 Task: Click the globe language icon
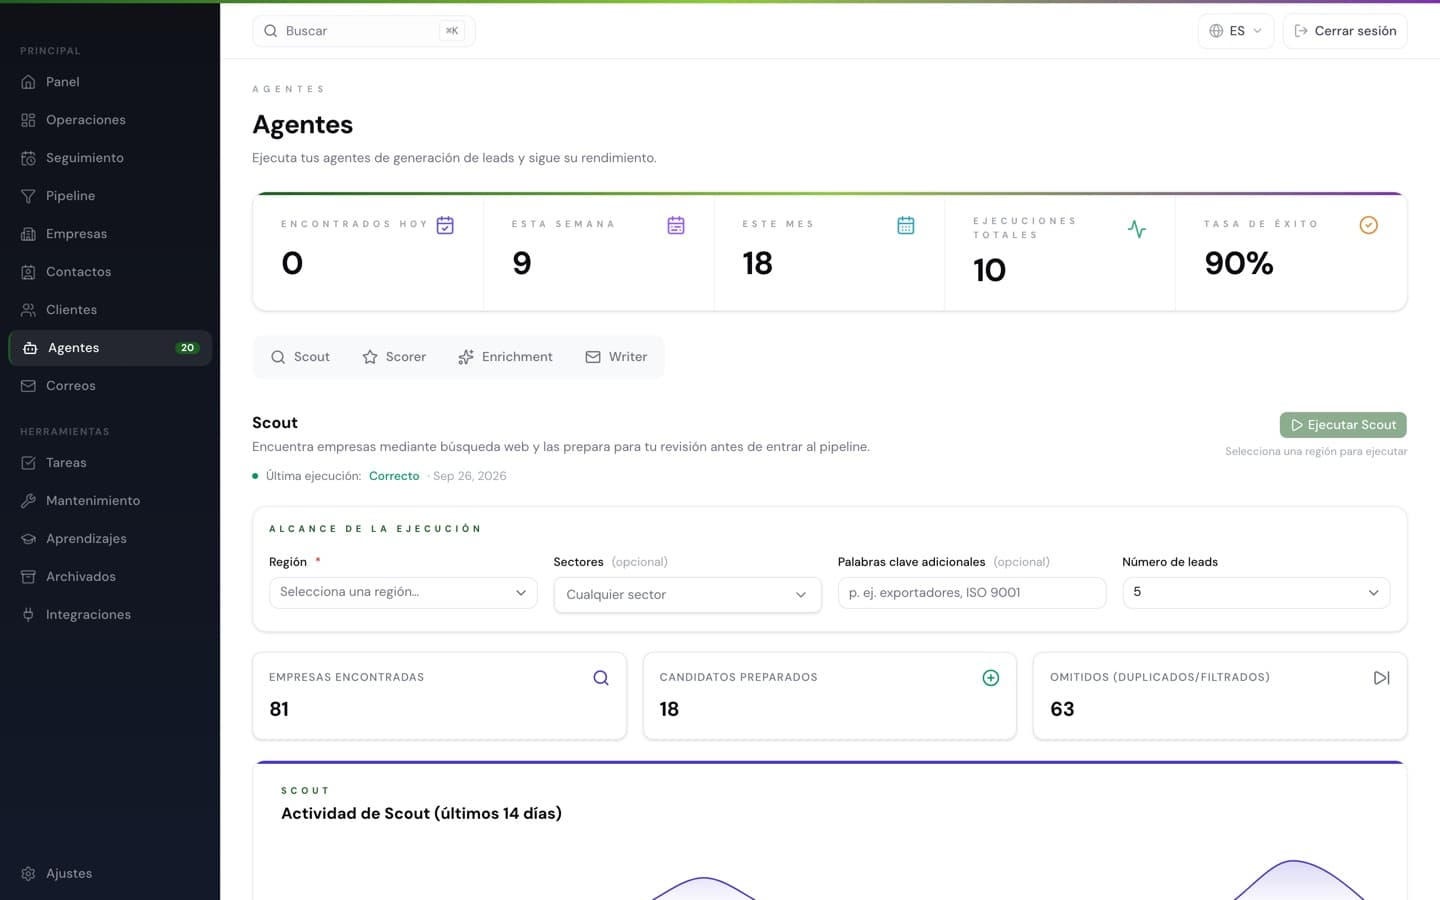(1216, 31)
